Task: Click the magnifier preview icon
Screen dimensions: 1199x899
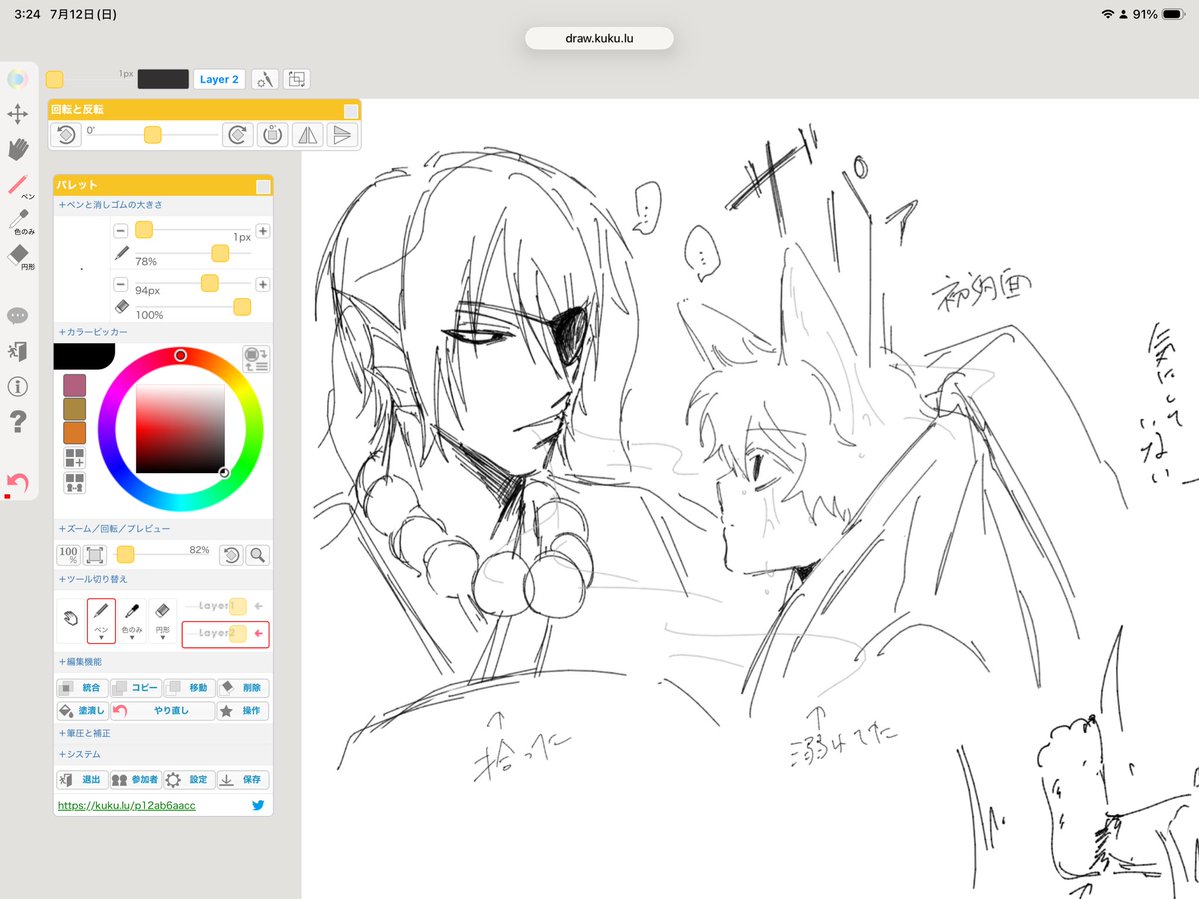Action: coord(258,555)
